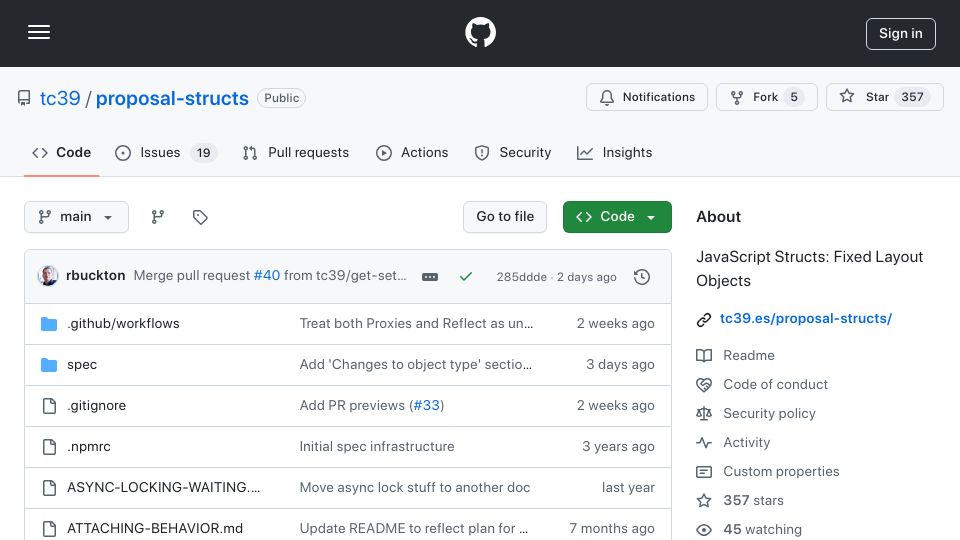The image size is (960, 540).
Task: Open rbuckton's profile link
Action: coord(96,276)
